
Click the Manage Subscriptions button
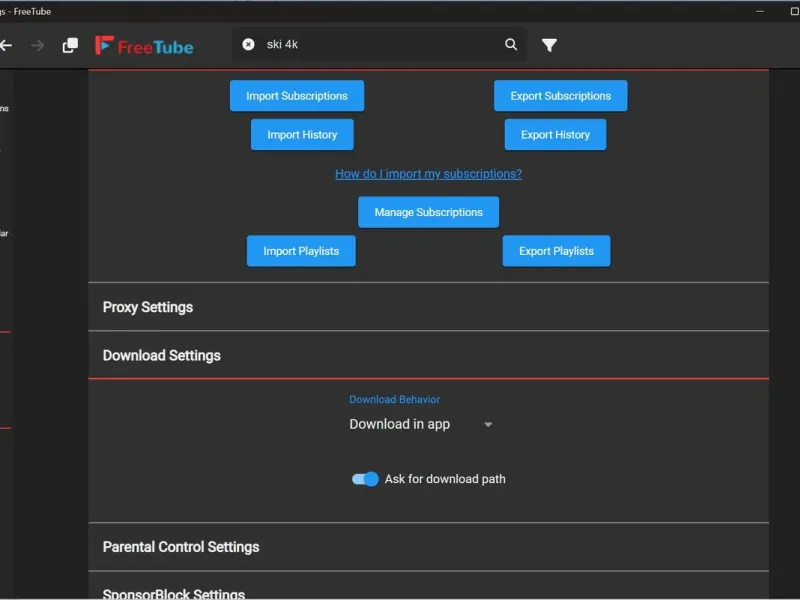(428, 212)
